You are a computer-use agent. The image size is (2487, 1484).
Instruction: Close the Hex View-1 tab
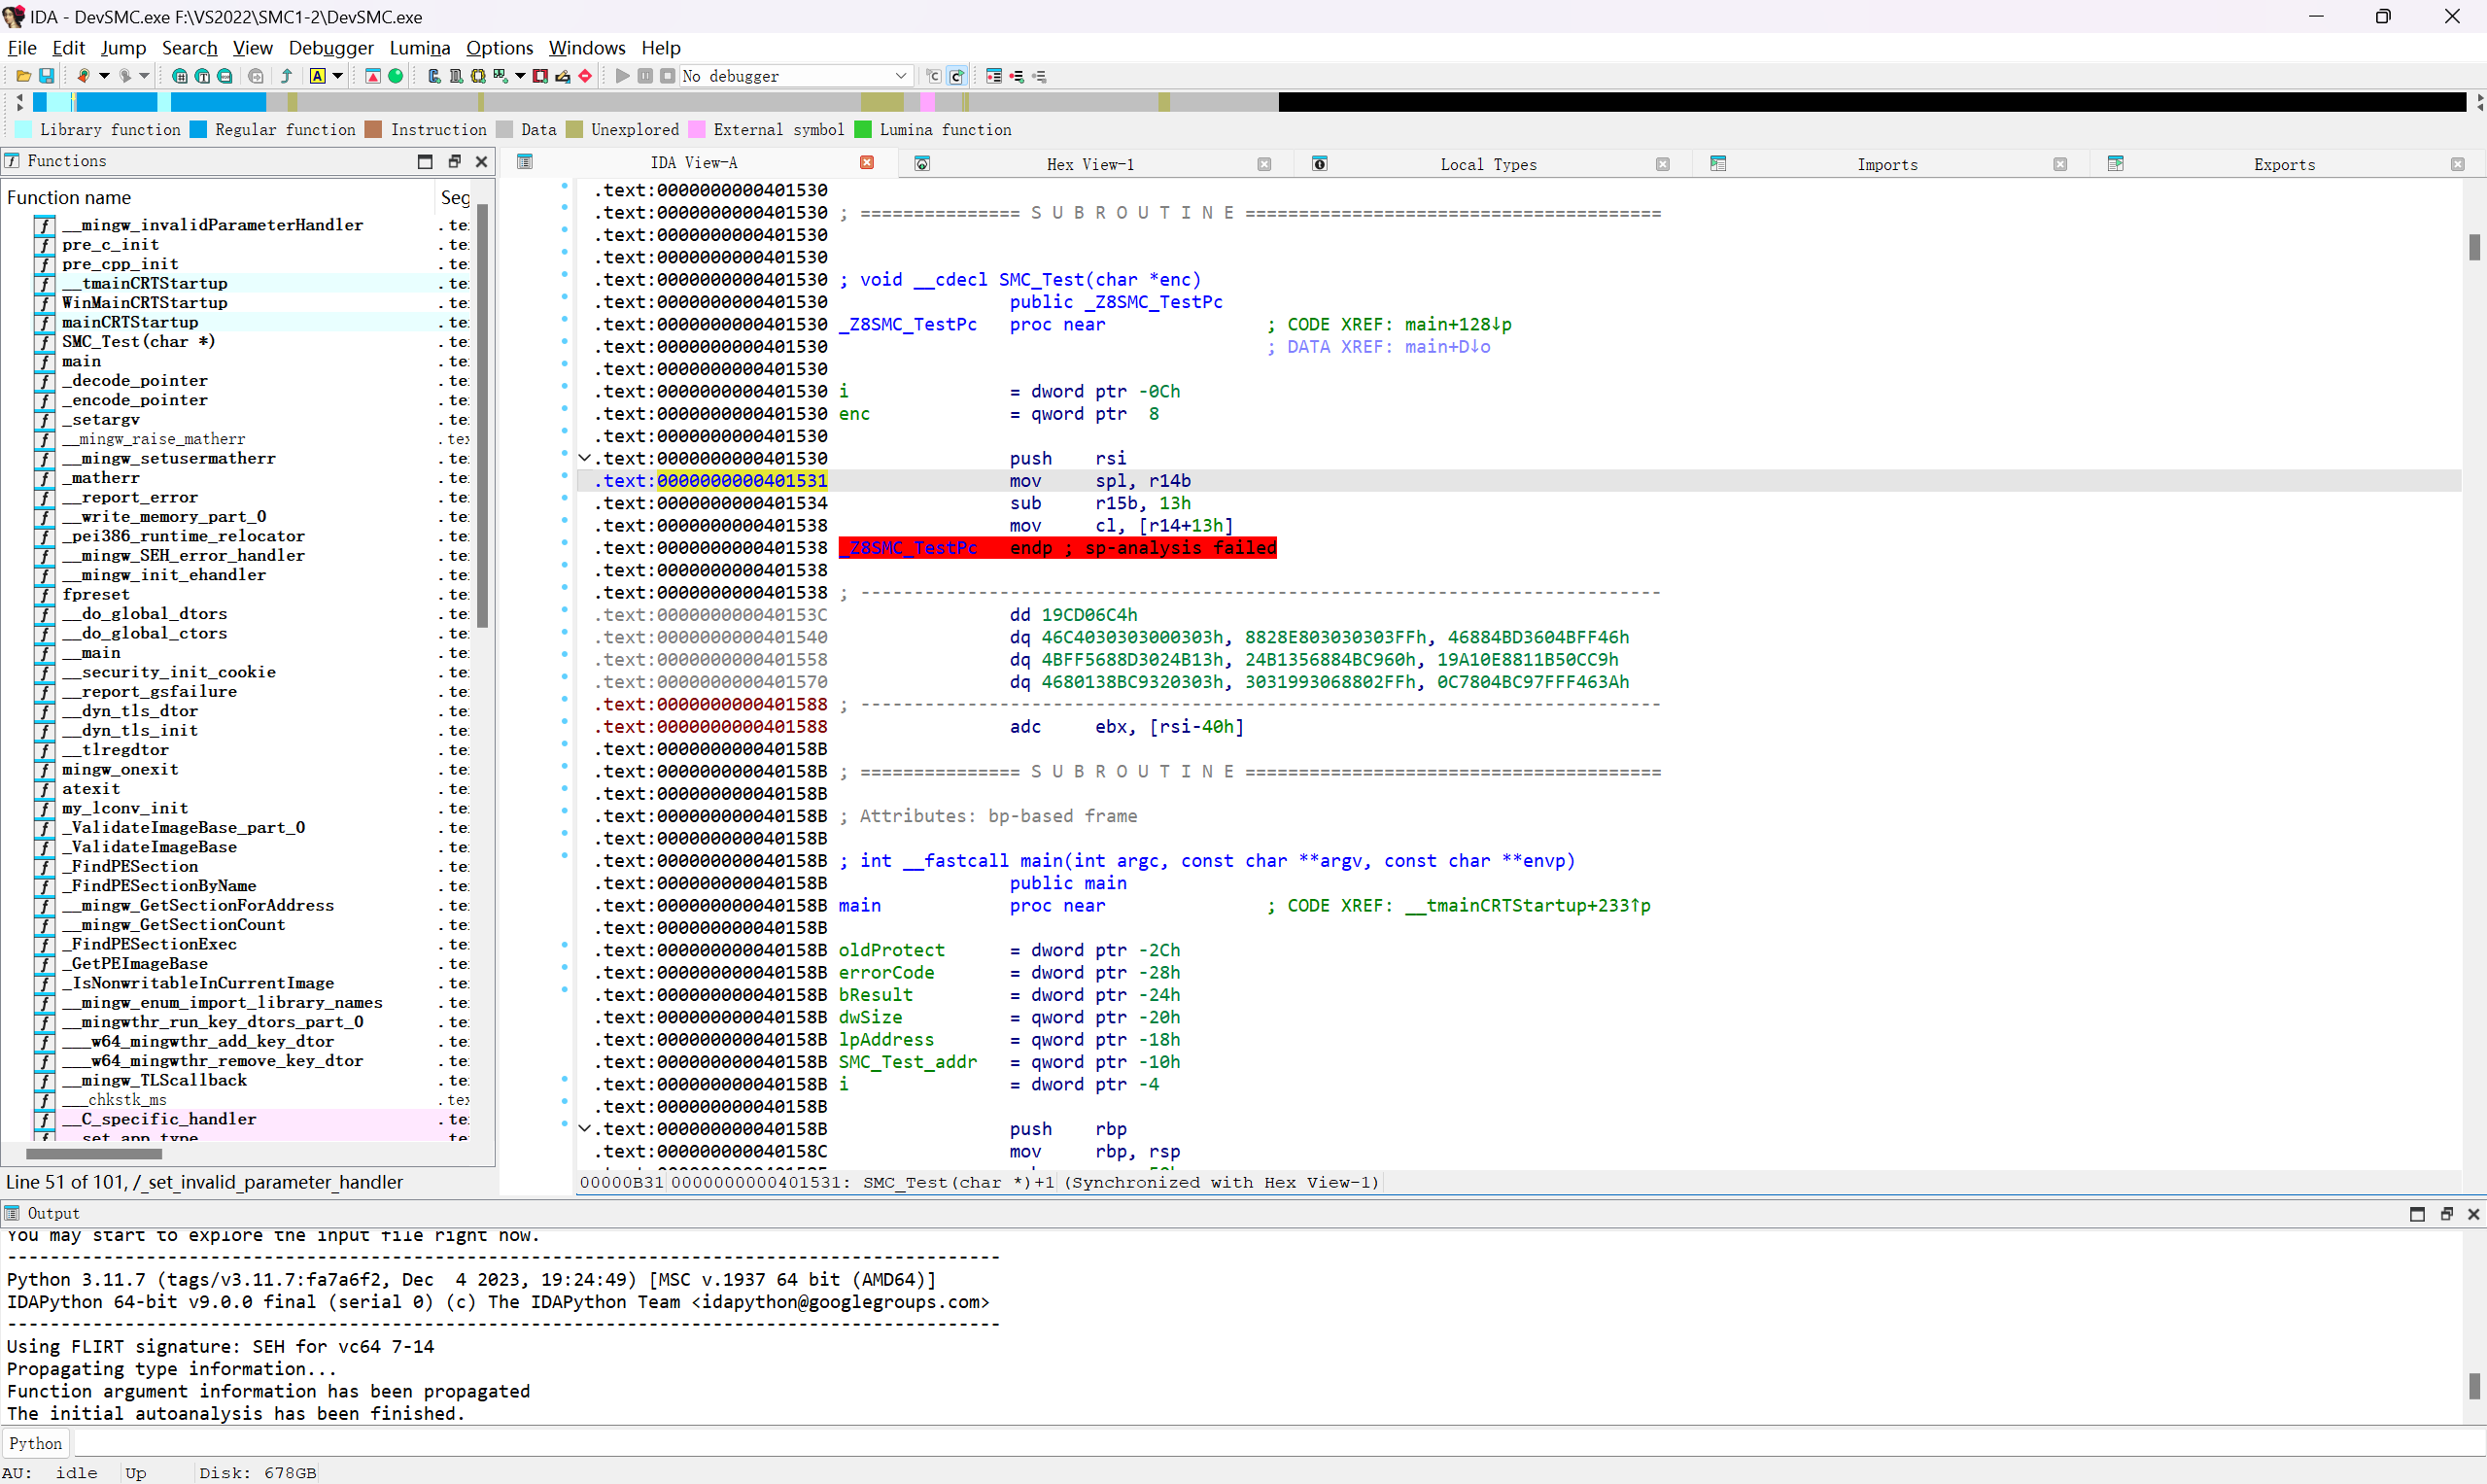coord(1264,164)
